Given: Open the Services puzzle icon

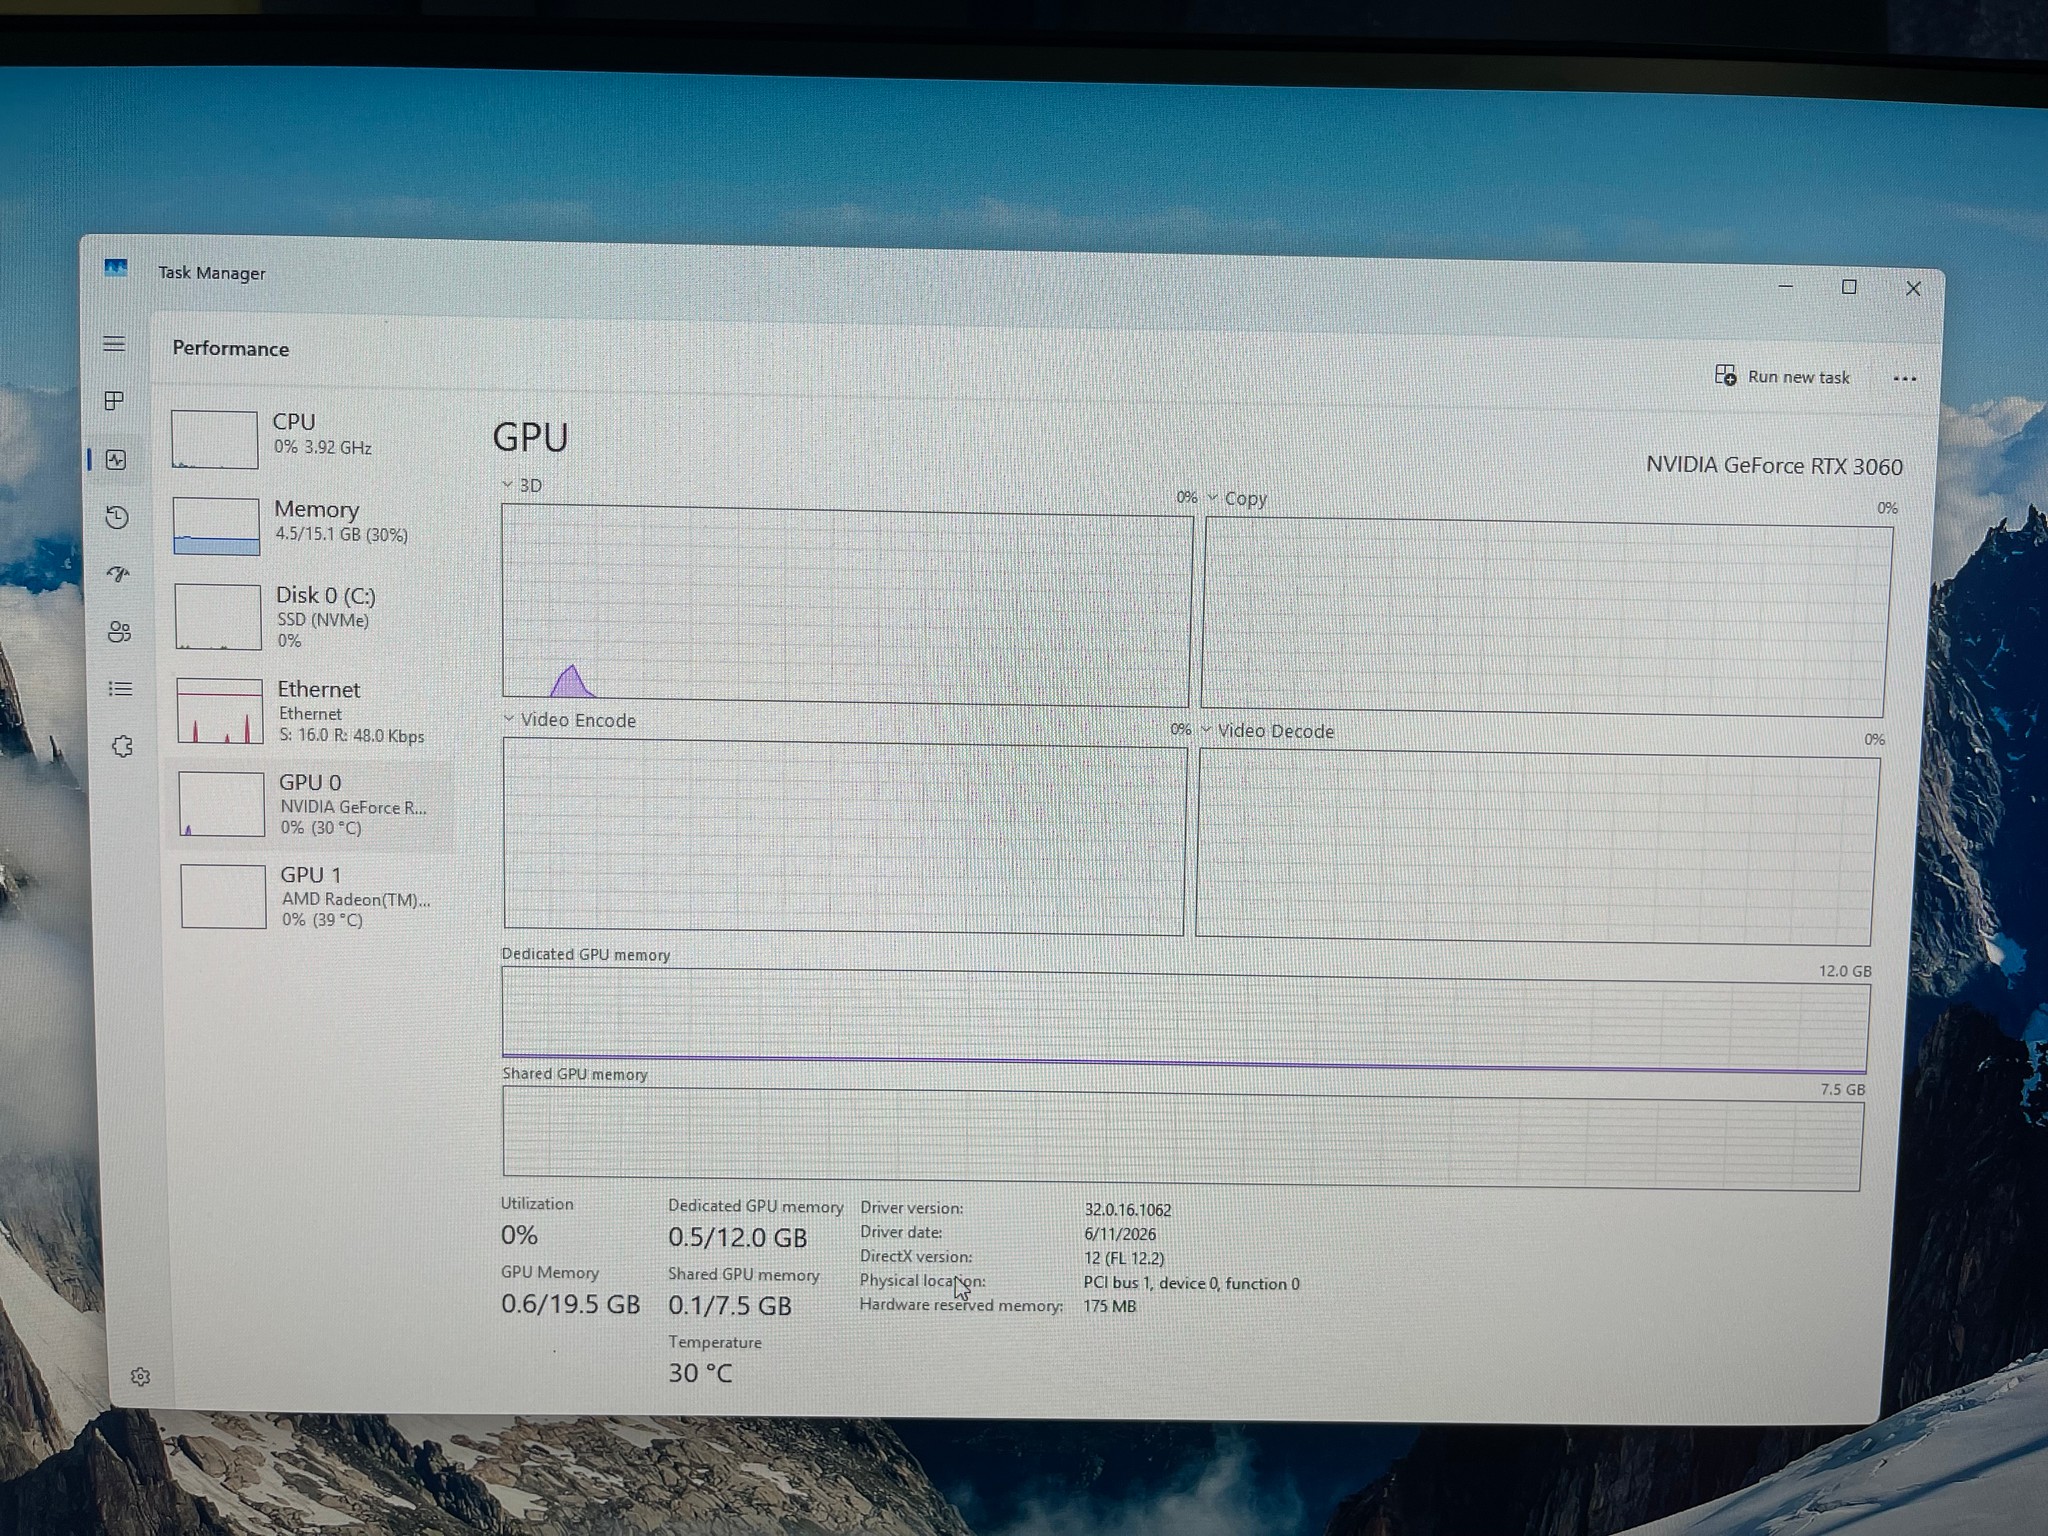Looking at the screenshot, I should (x=122, y=746).
